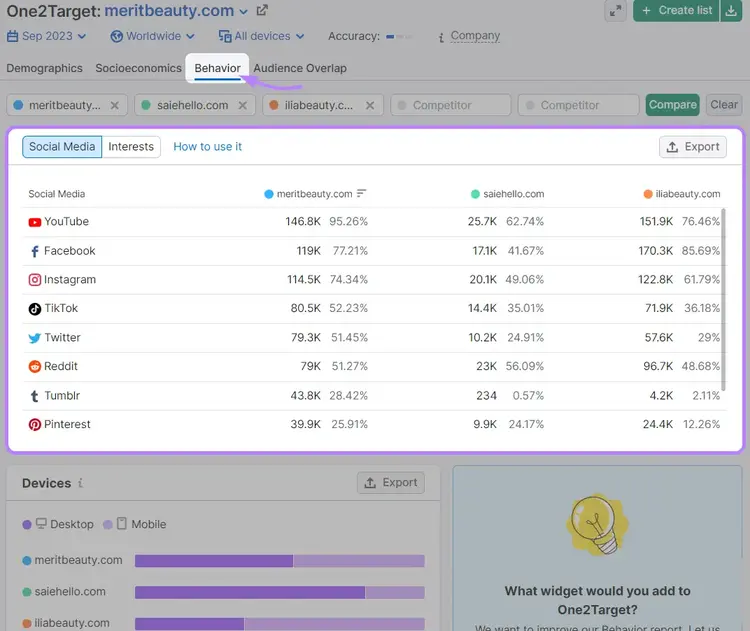Screen dimensions: 750x631
Task: Remove iliabeauty competitor chip with X
Action: point(370,105)
